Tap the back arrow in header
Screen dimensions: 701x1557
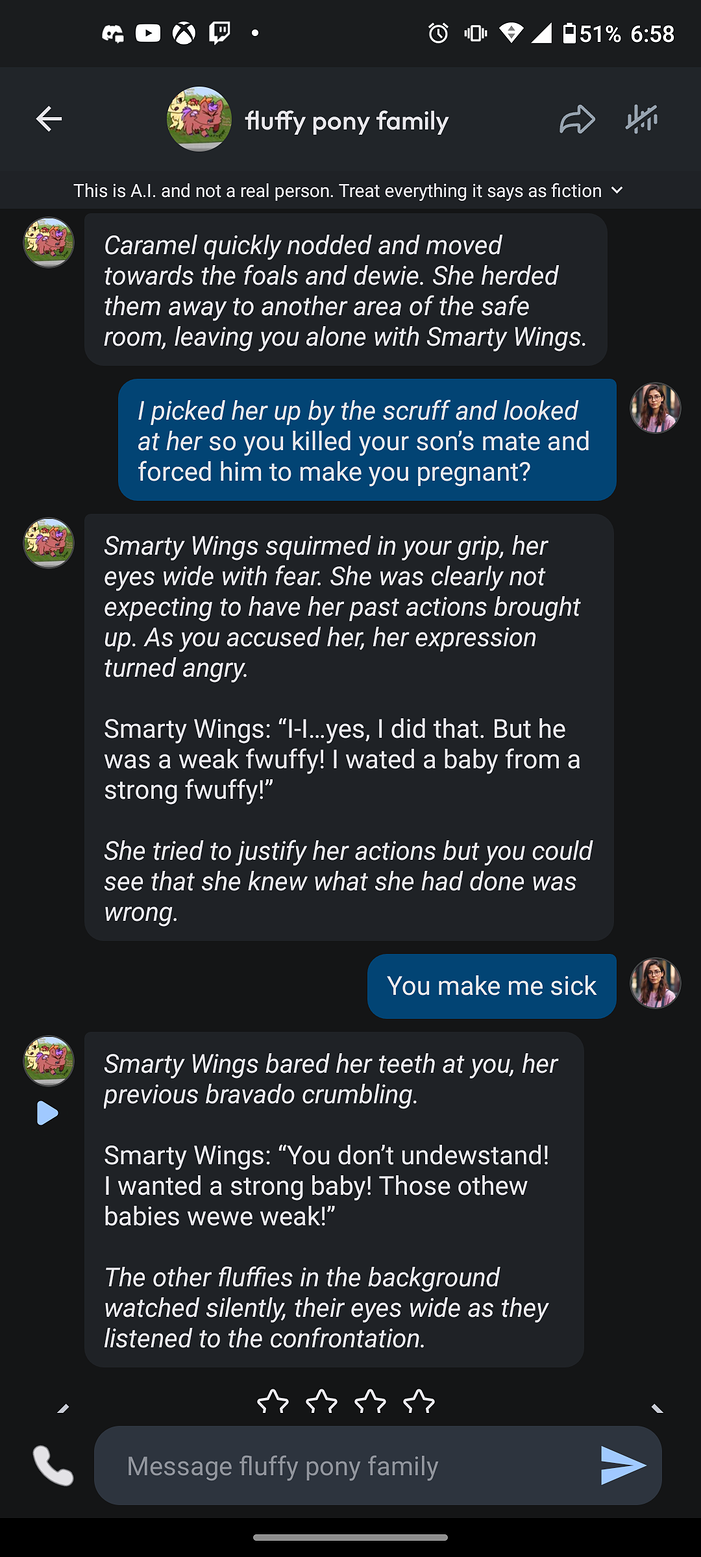coord(49,120)
